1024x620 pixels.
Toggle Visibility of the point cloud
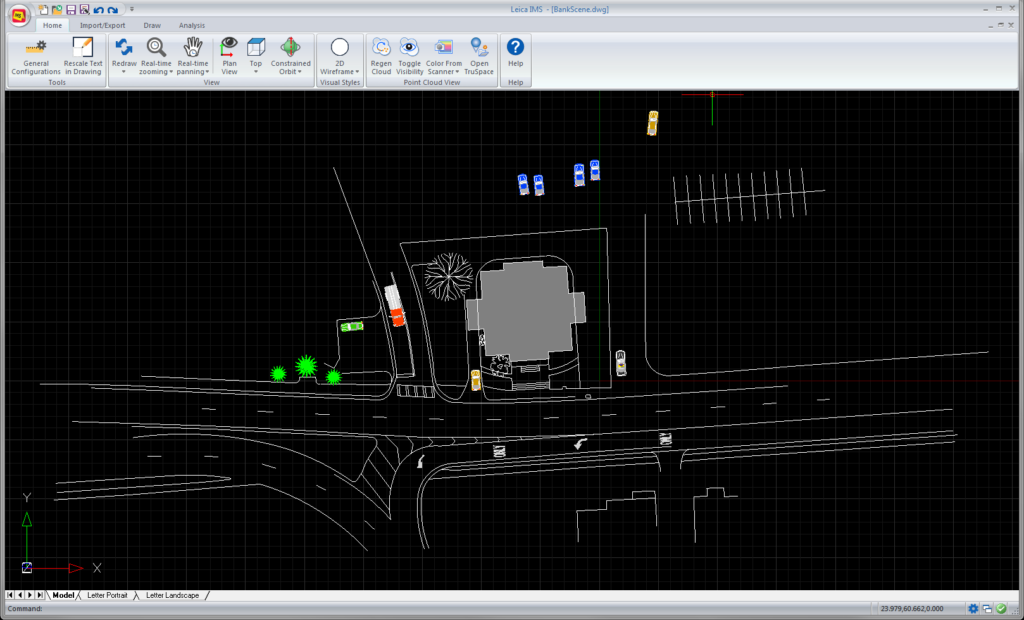409,56
